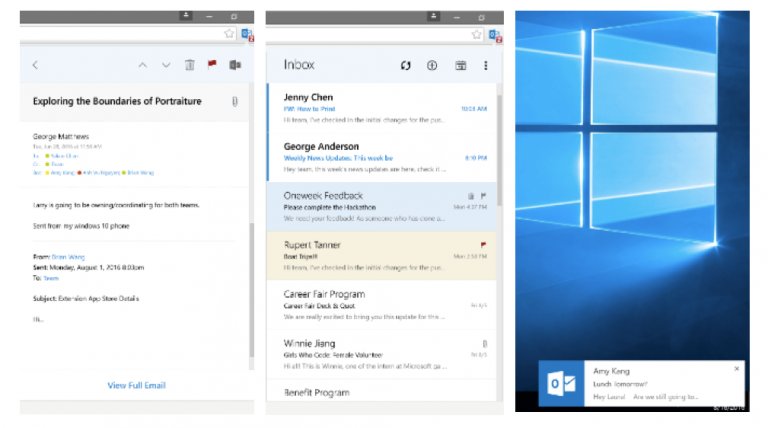Click scrollbar in the Inbox list
Image resolution: width=768 pixels, height=428 pixels.
coord(499,151)
